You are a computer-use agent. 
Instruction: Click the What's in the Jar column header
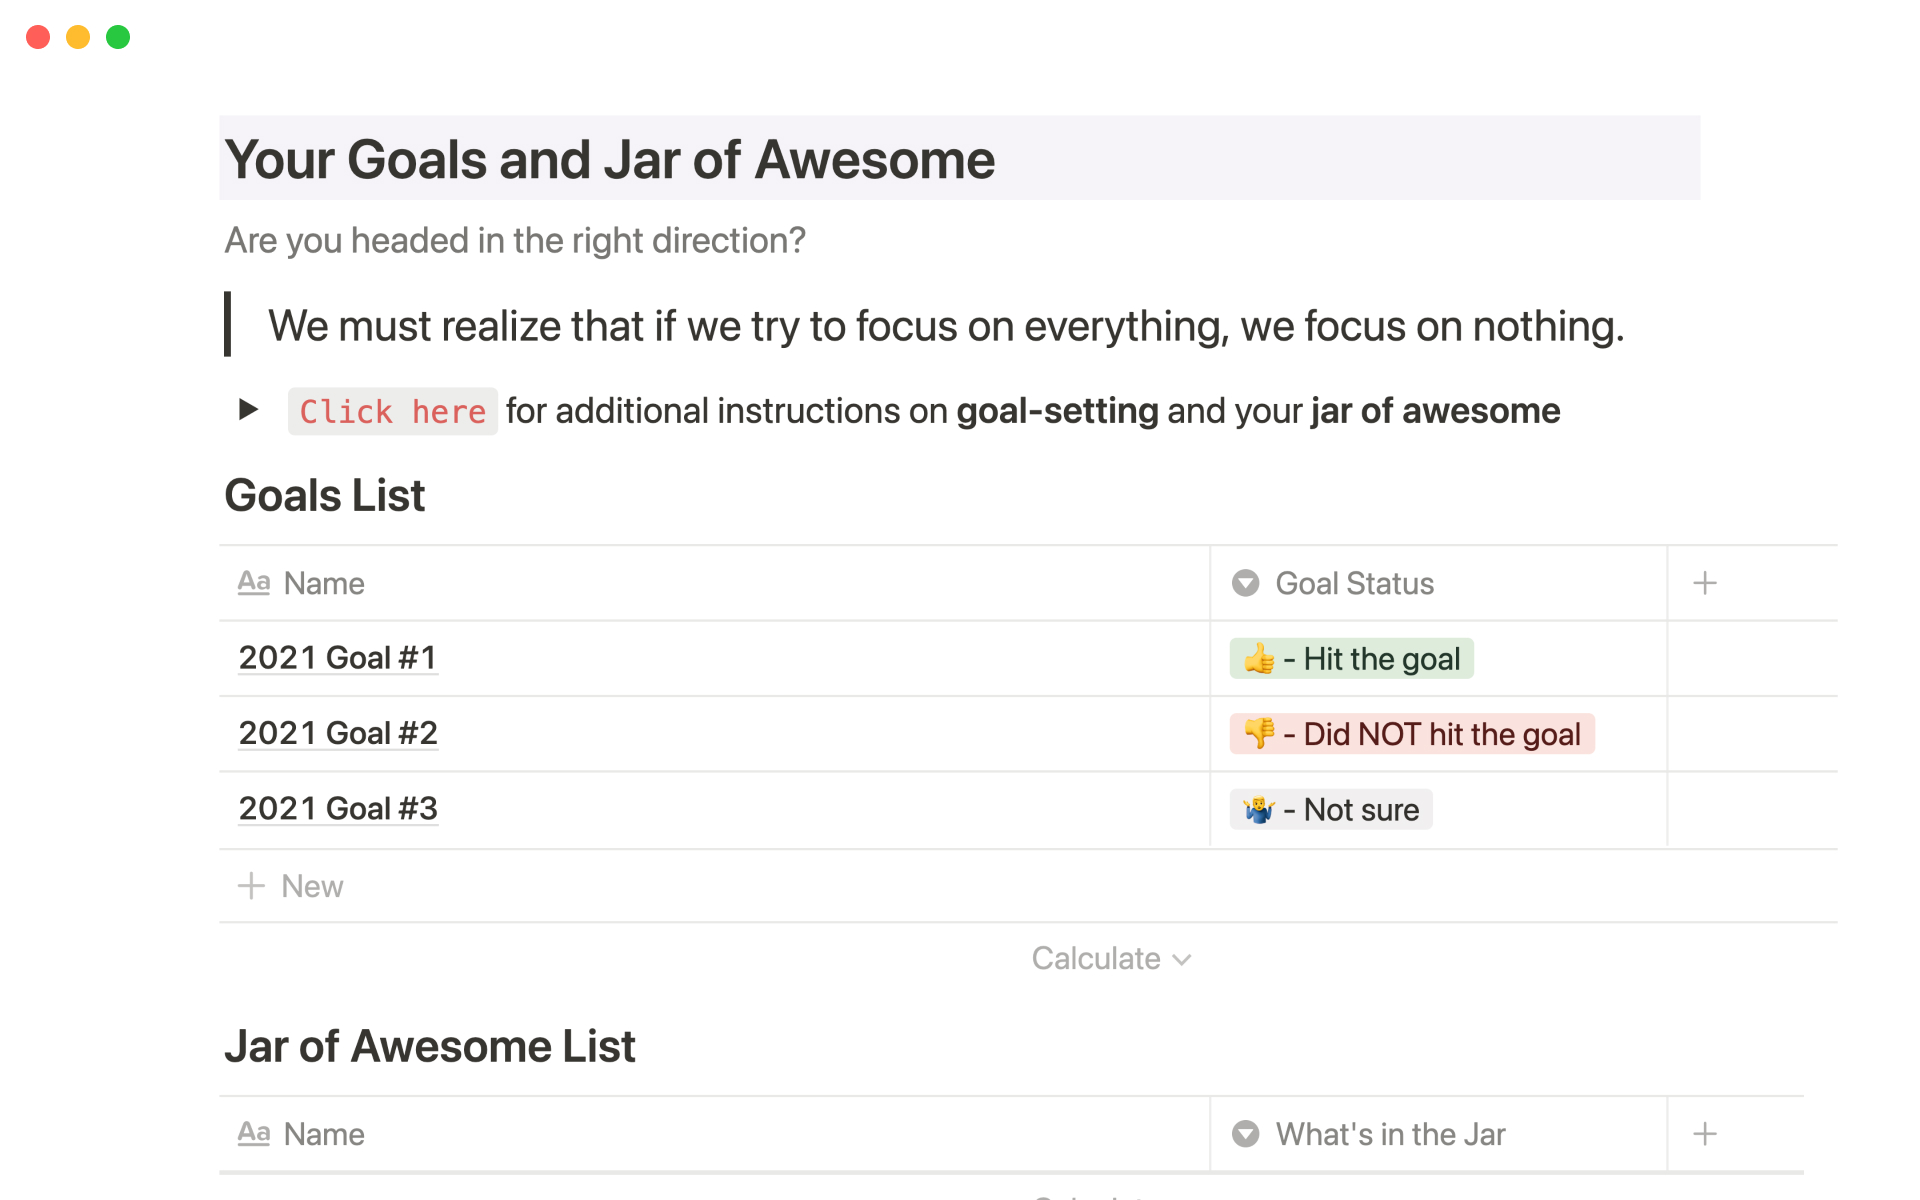(x=1390, y=1135)
